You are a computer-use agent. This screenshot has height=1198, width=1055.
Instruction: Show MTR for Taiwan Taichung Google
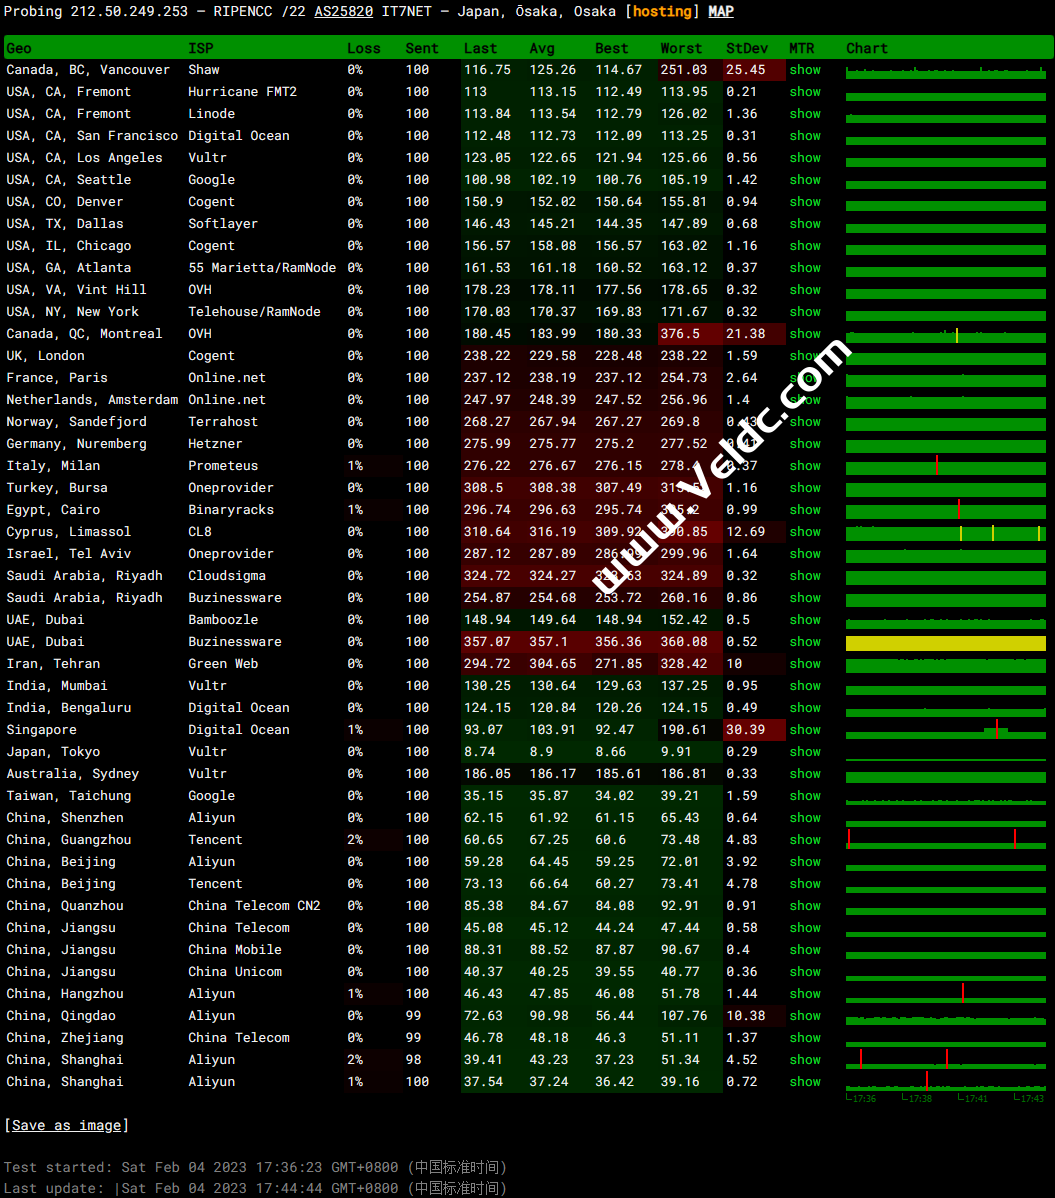pyautogui.click(x=804, y=796)
